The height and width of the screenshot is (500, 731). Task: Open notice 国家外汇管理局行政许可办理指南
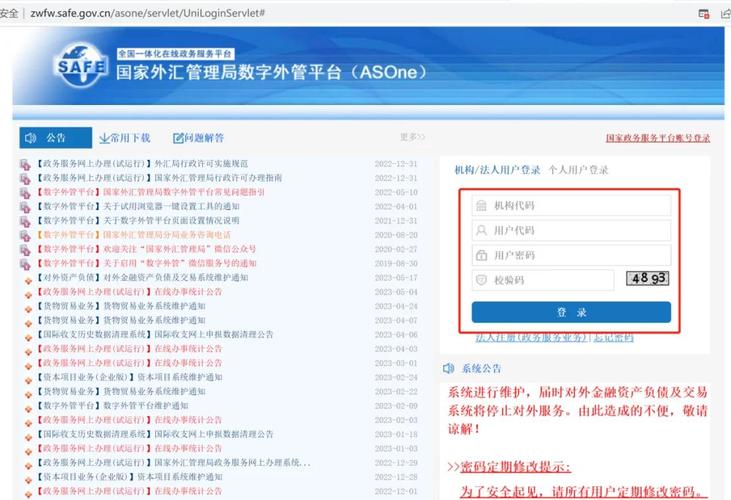coord(218,178)
